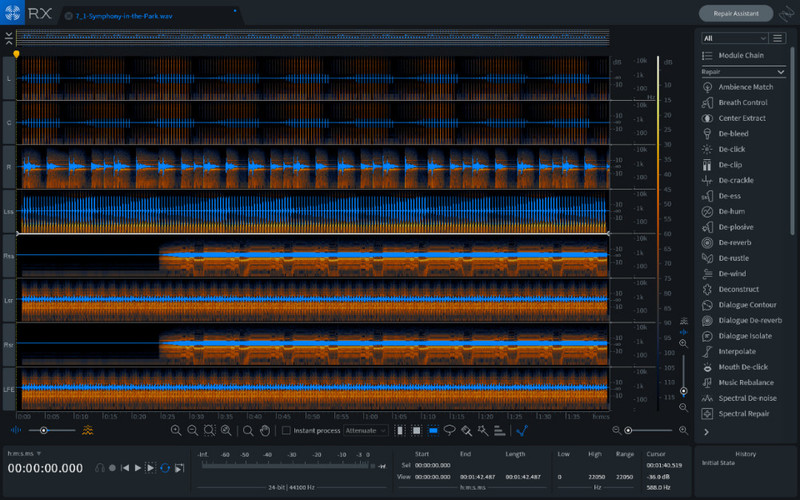800x500 pixels.
Task: Toggle loop playback button
Action: [x=165, y=467]
